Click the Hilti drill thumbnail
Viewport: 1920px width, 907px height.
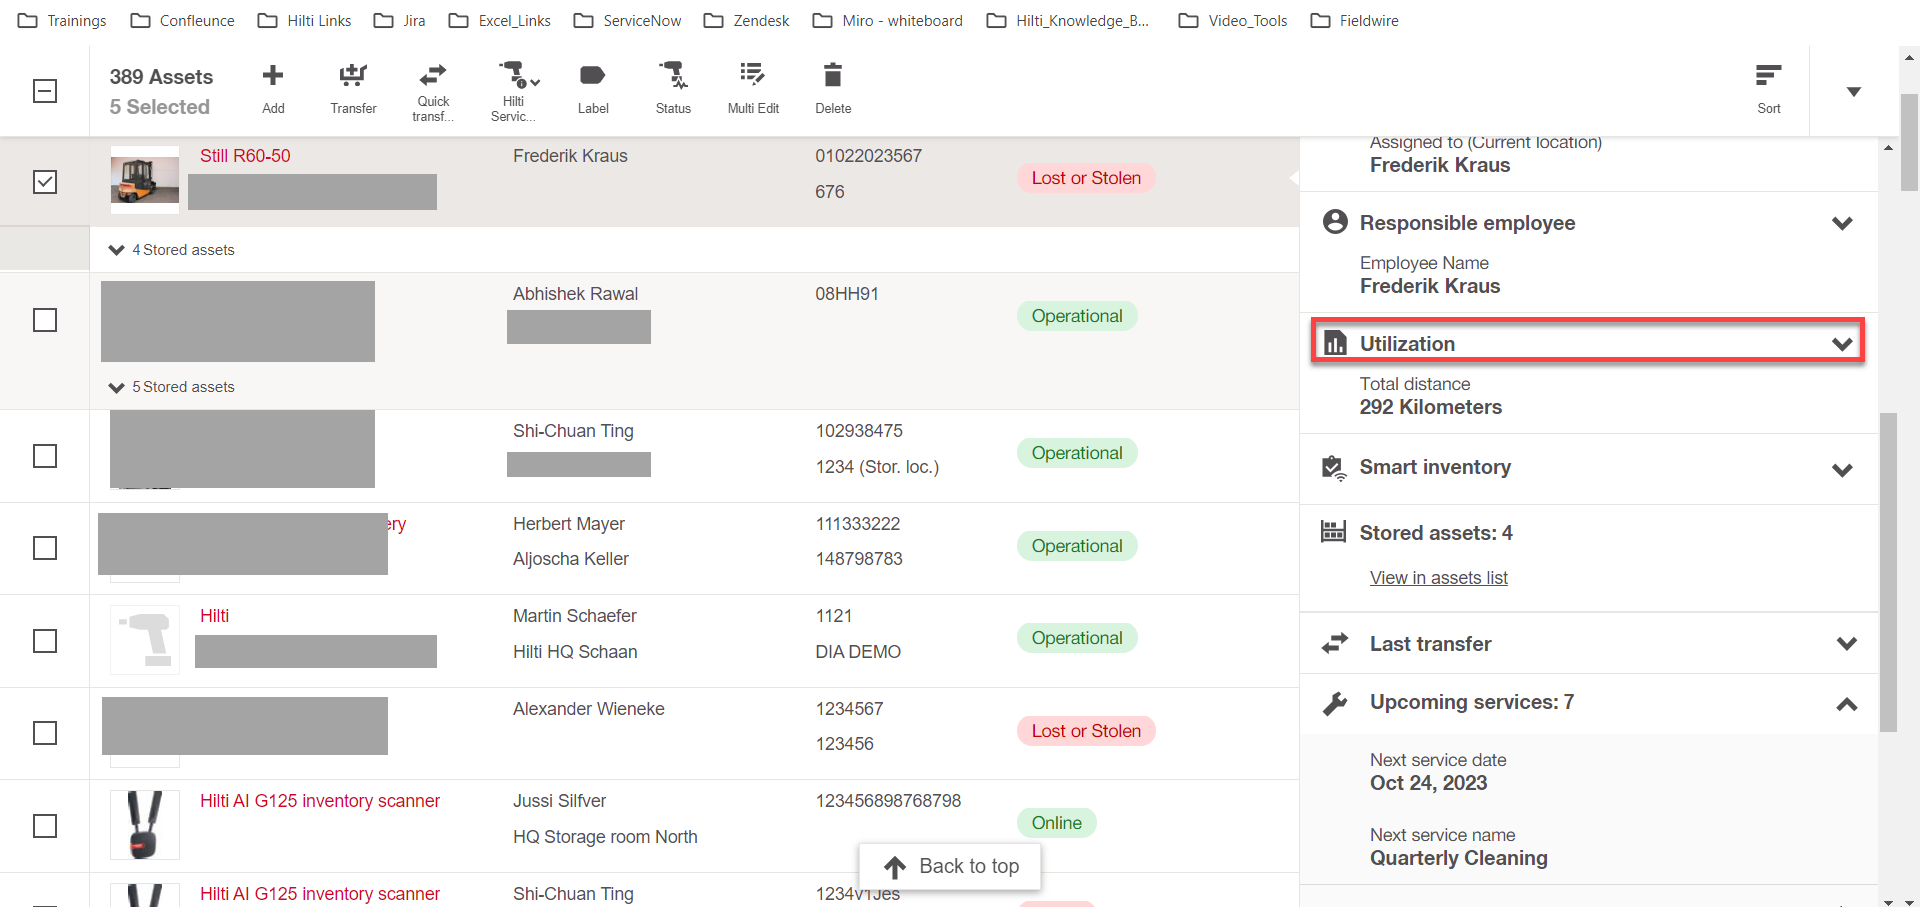click(x=145, y=640)
